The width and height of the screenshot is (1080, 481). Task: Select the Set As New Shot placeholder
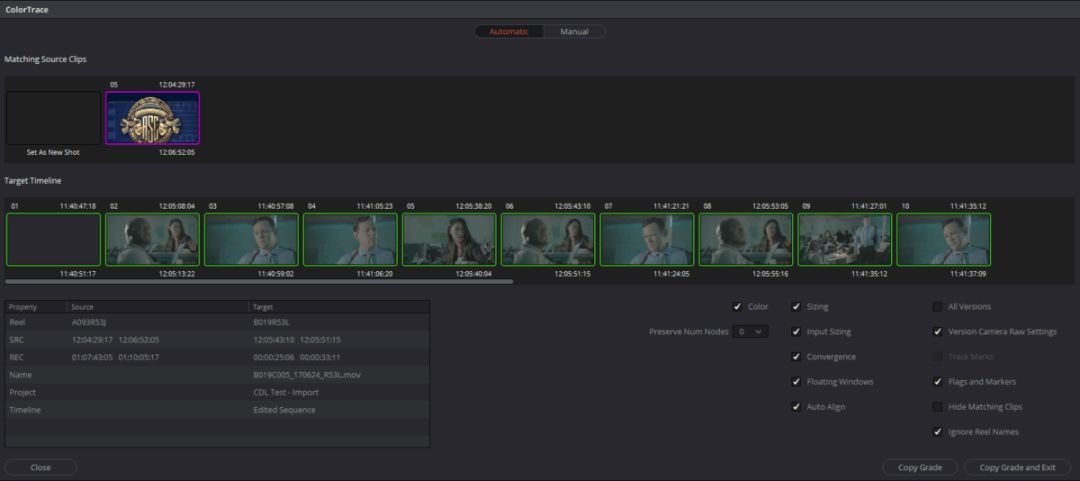[53, 118]
